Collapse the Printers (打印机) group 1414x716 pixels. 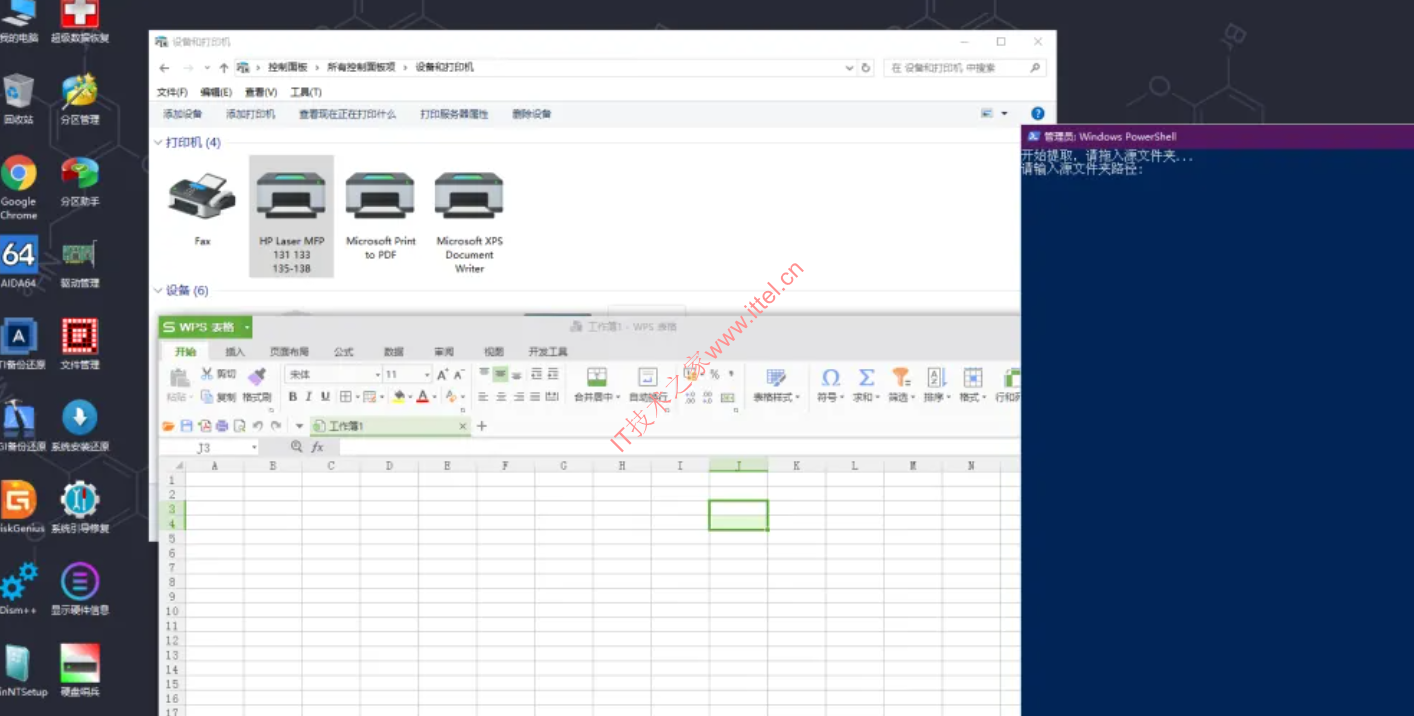coord(157,143)
